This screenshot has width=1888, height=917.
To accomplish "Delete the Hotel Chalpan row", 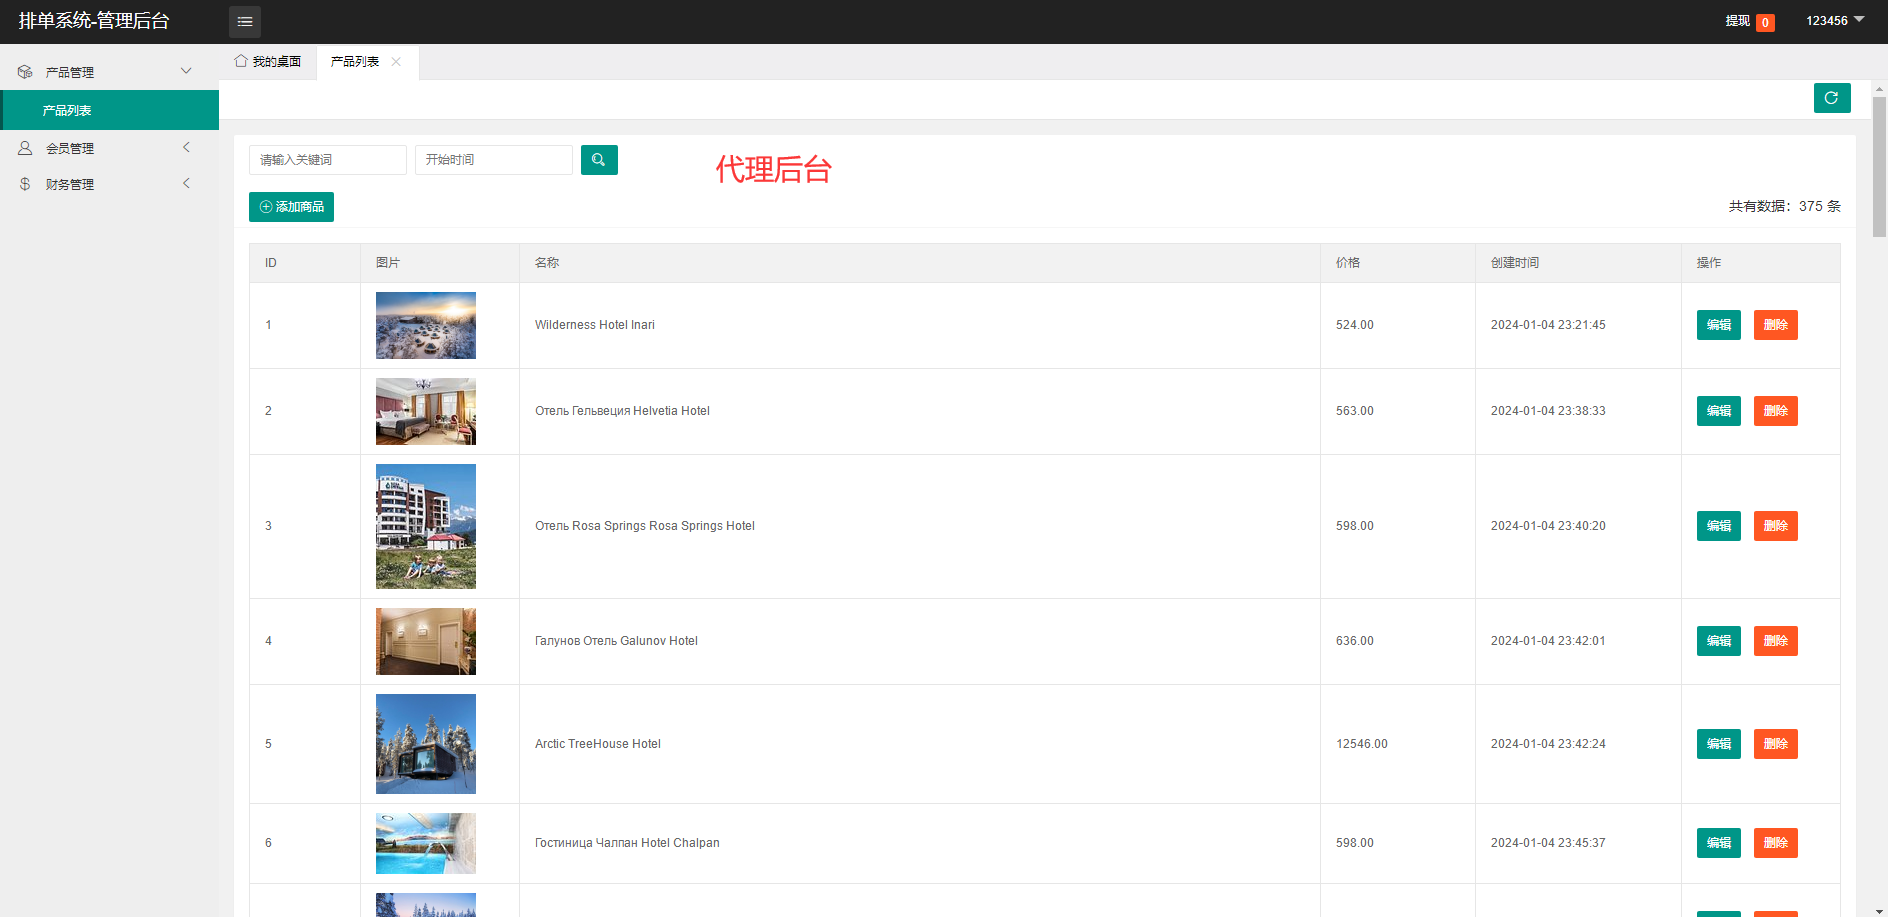I will click(1776, 843).
